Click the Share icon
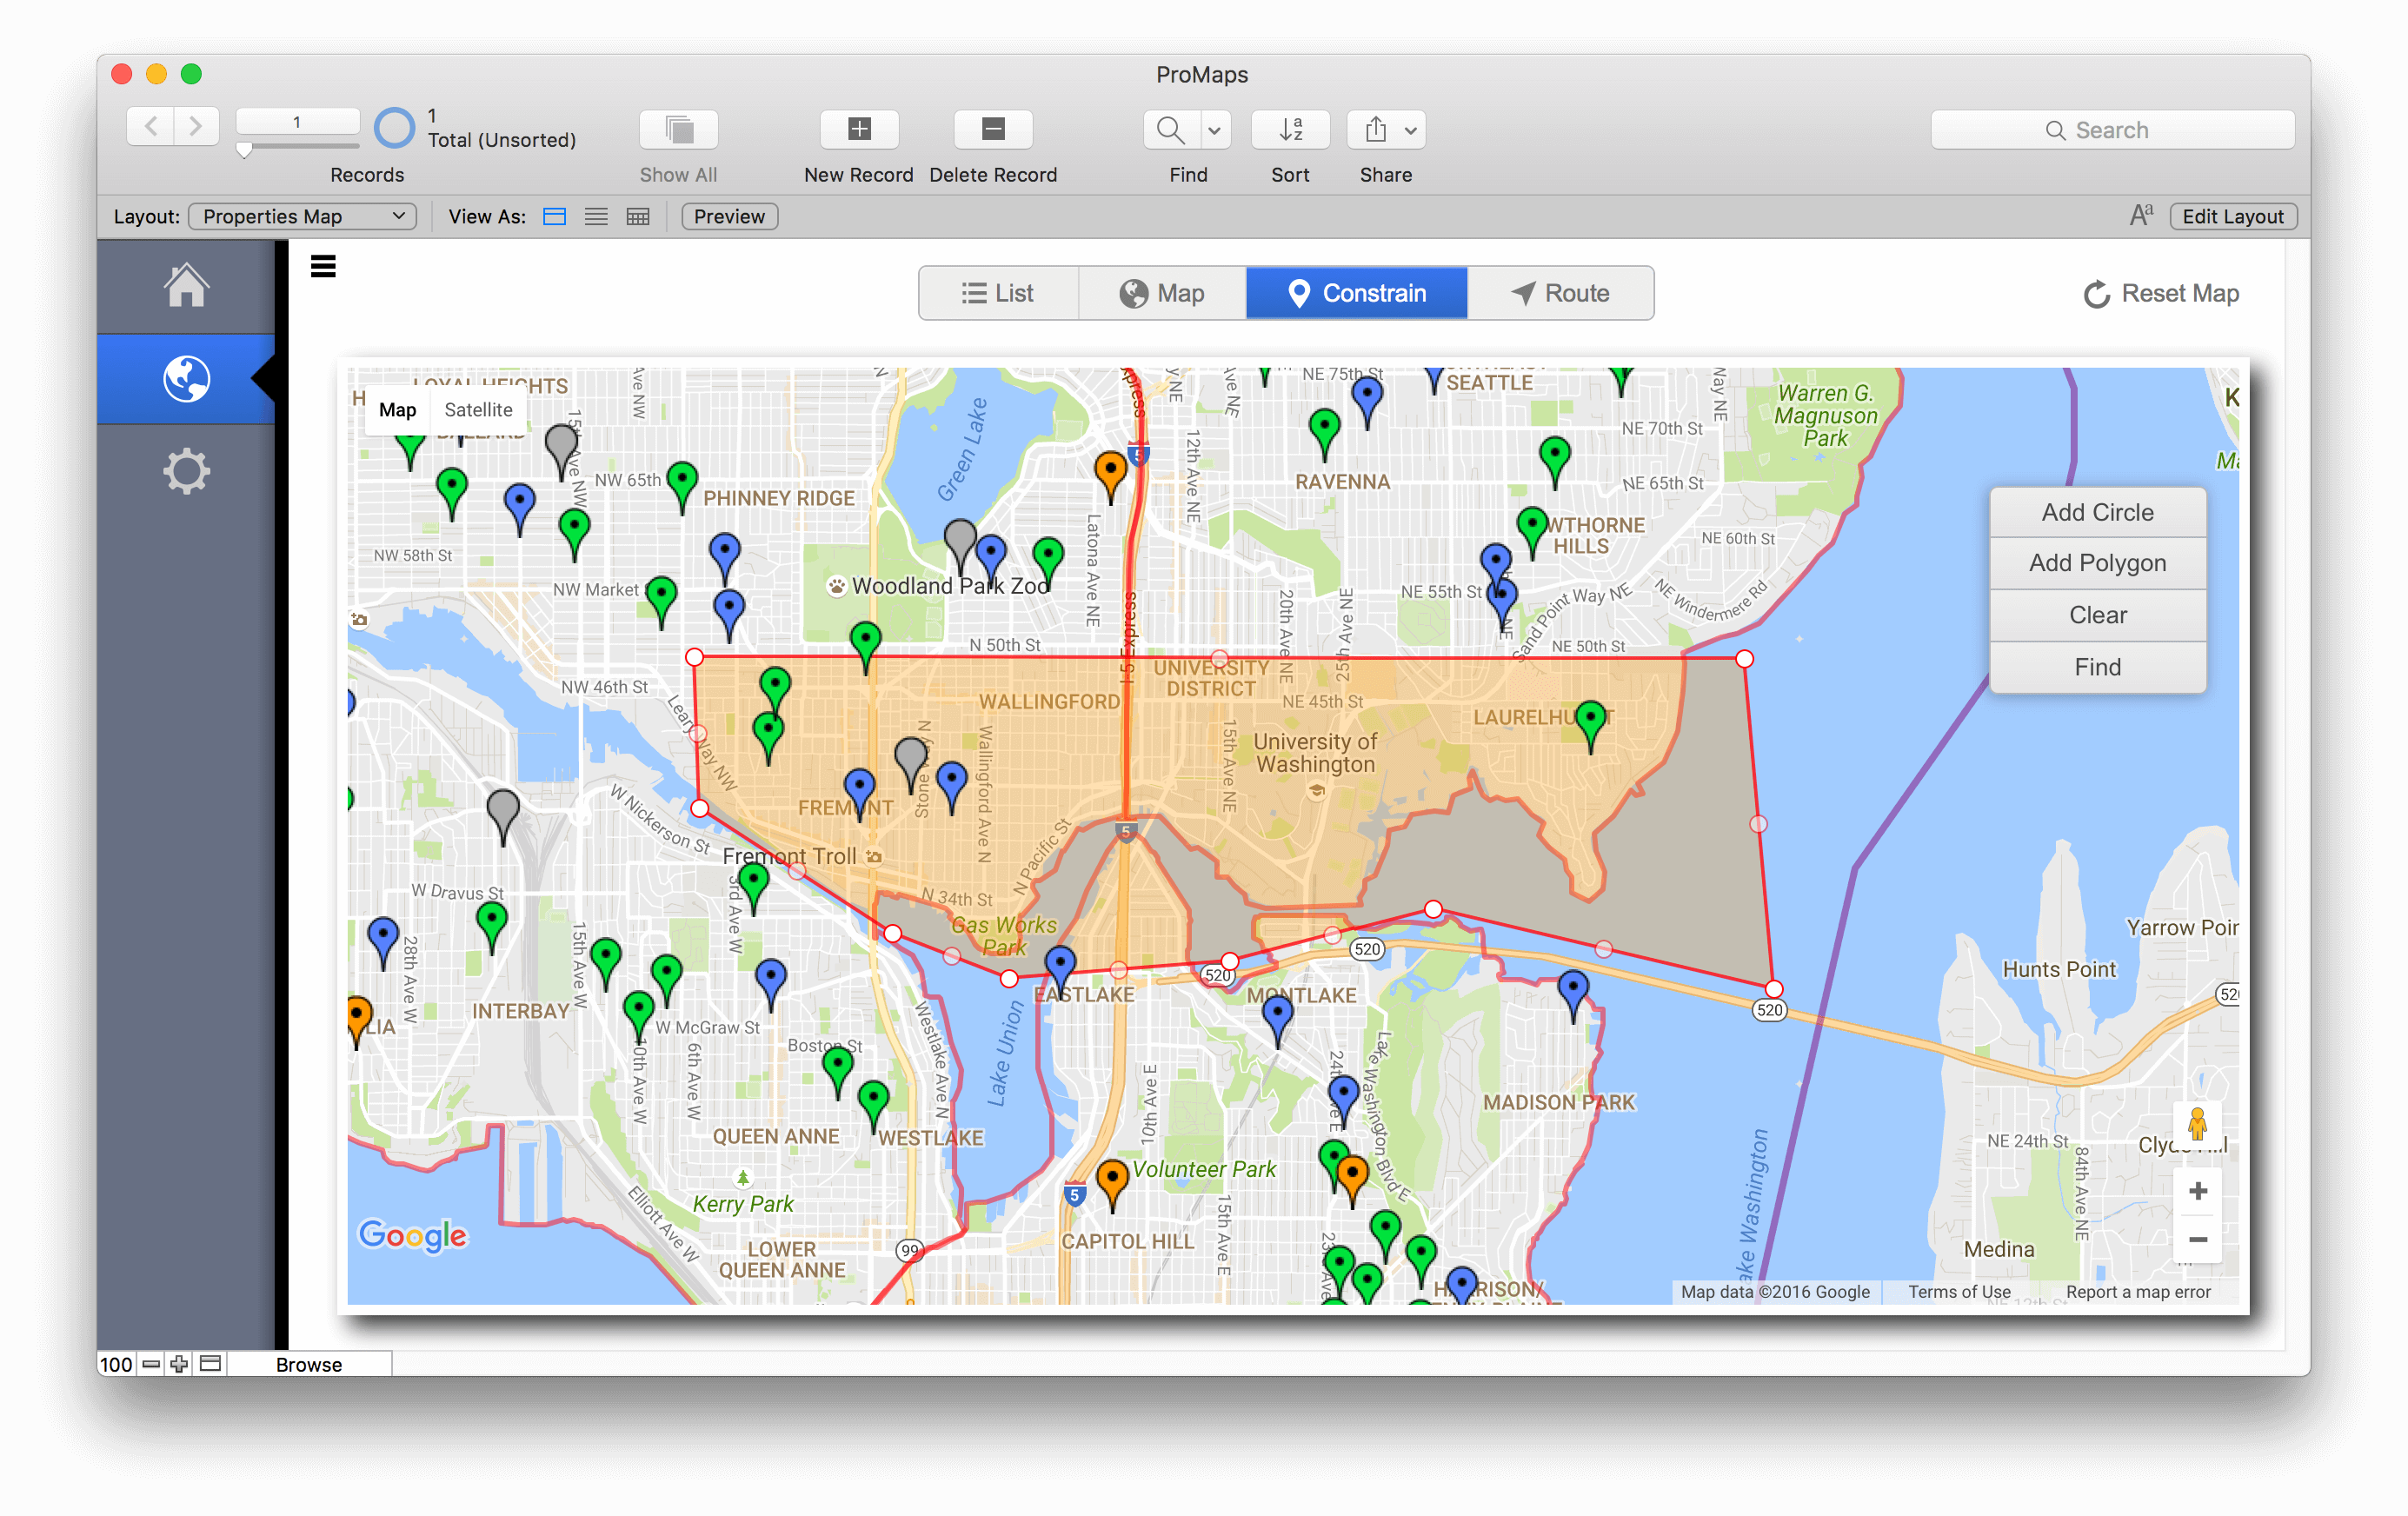The image size is (2408, 1516). [x=1376, y=129]
